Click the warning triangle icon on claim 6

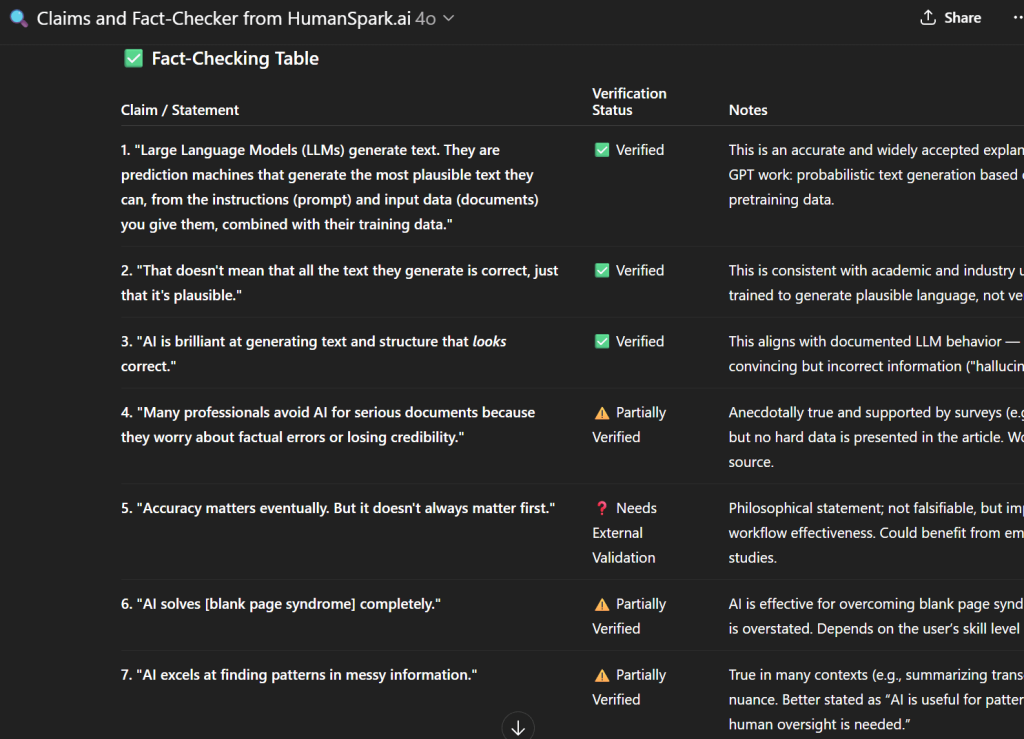(x=603, y=603)
